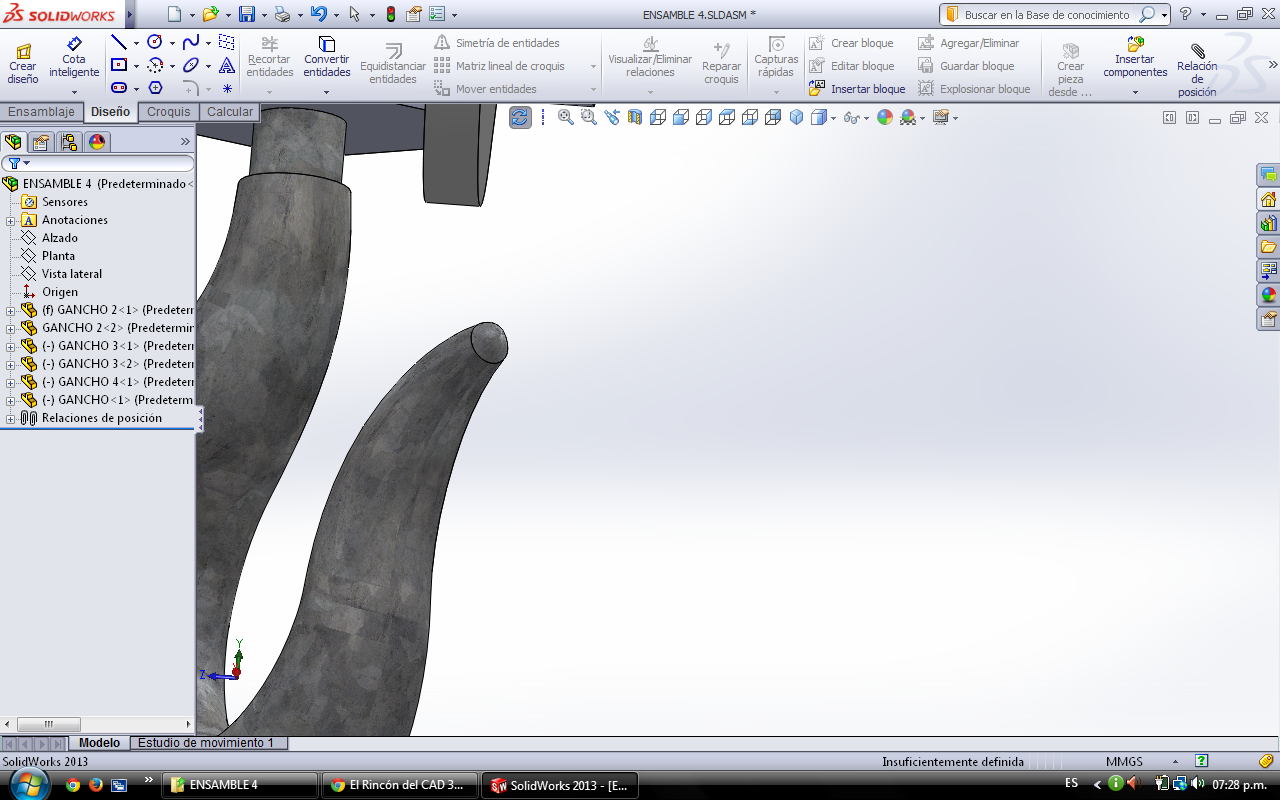Open Design Library in the task pane

tap(1268, 223)
